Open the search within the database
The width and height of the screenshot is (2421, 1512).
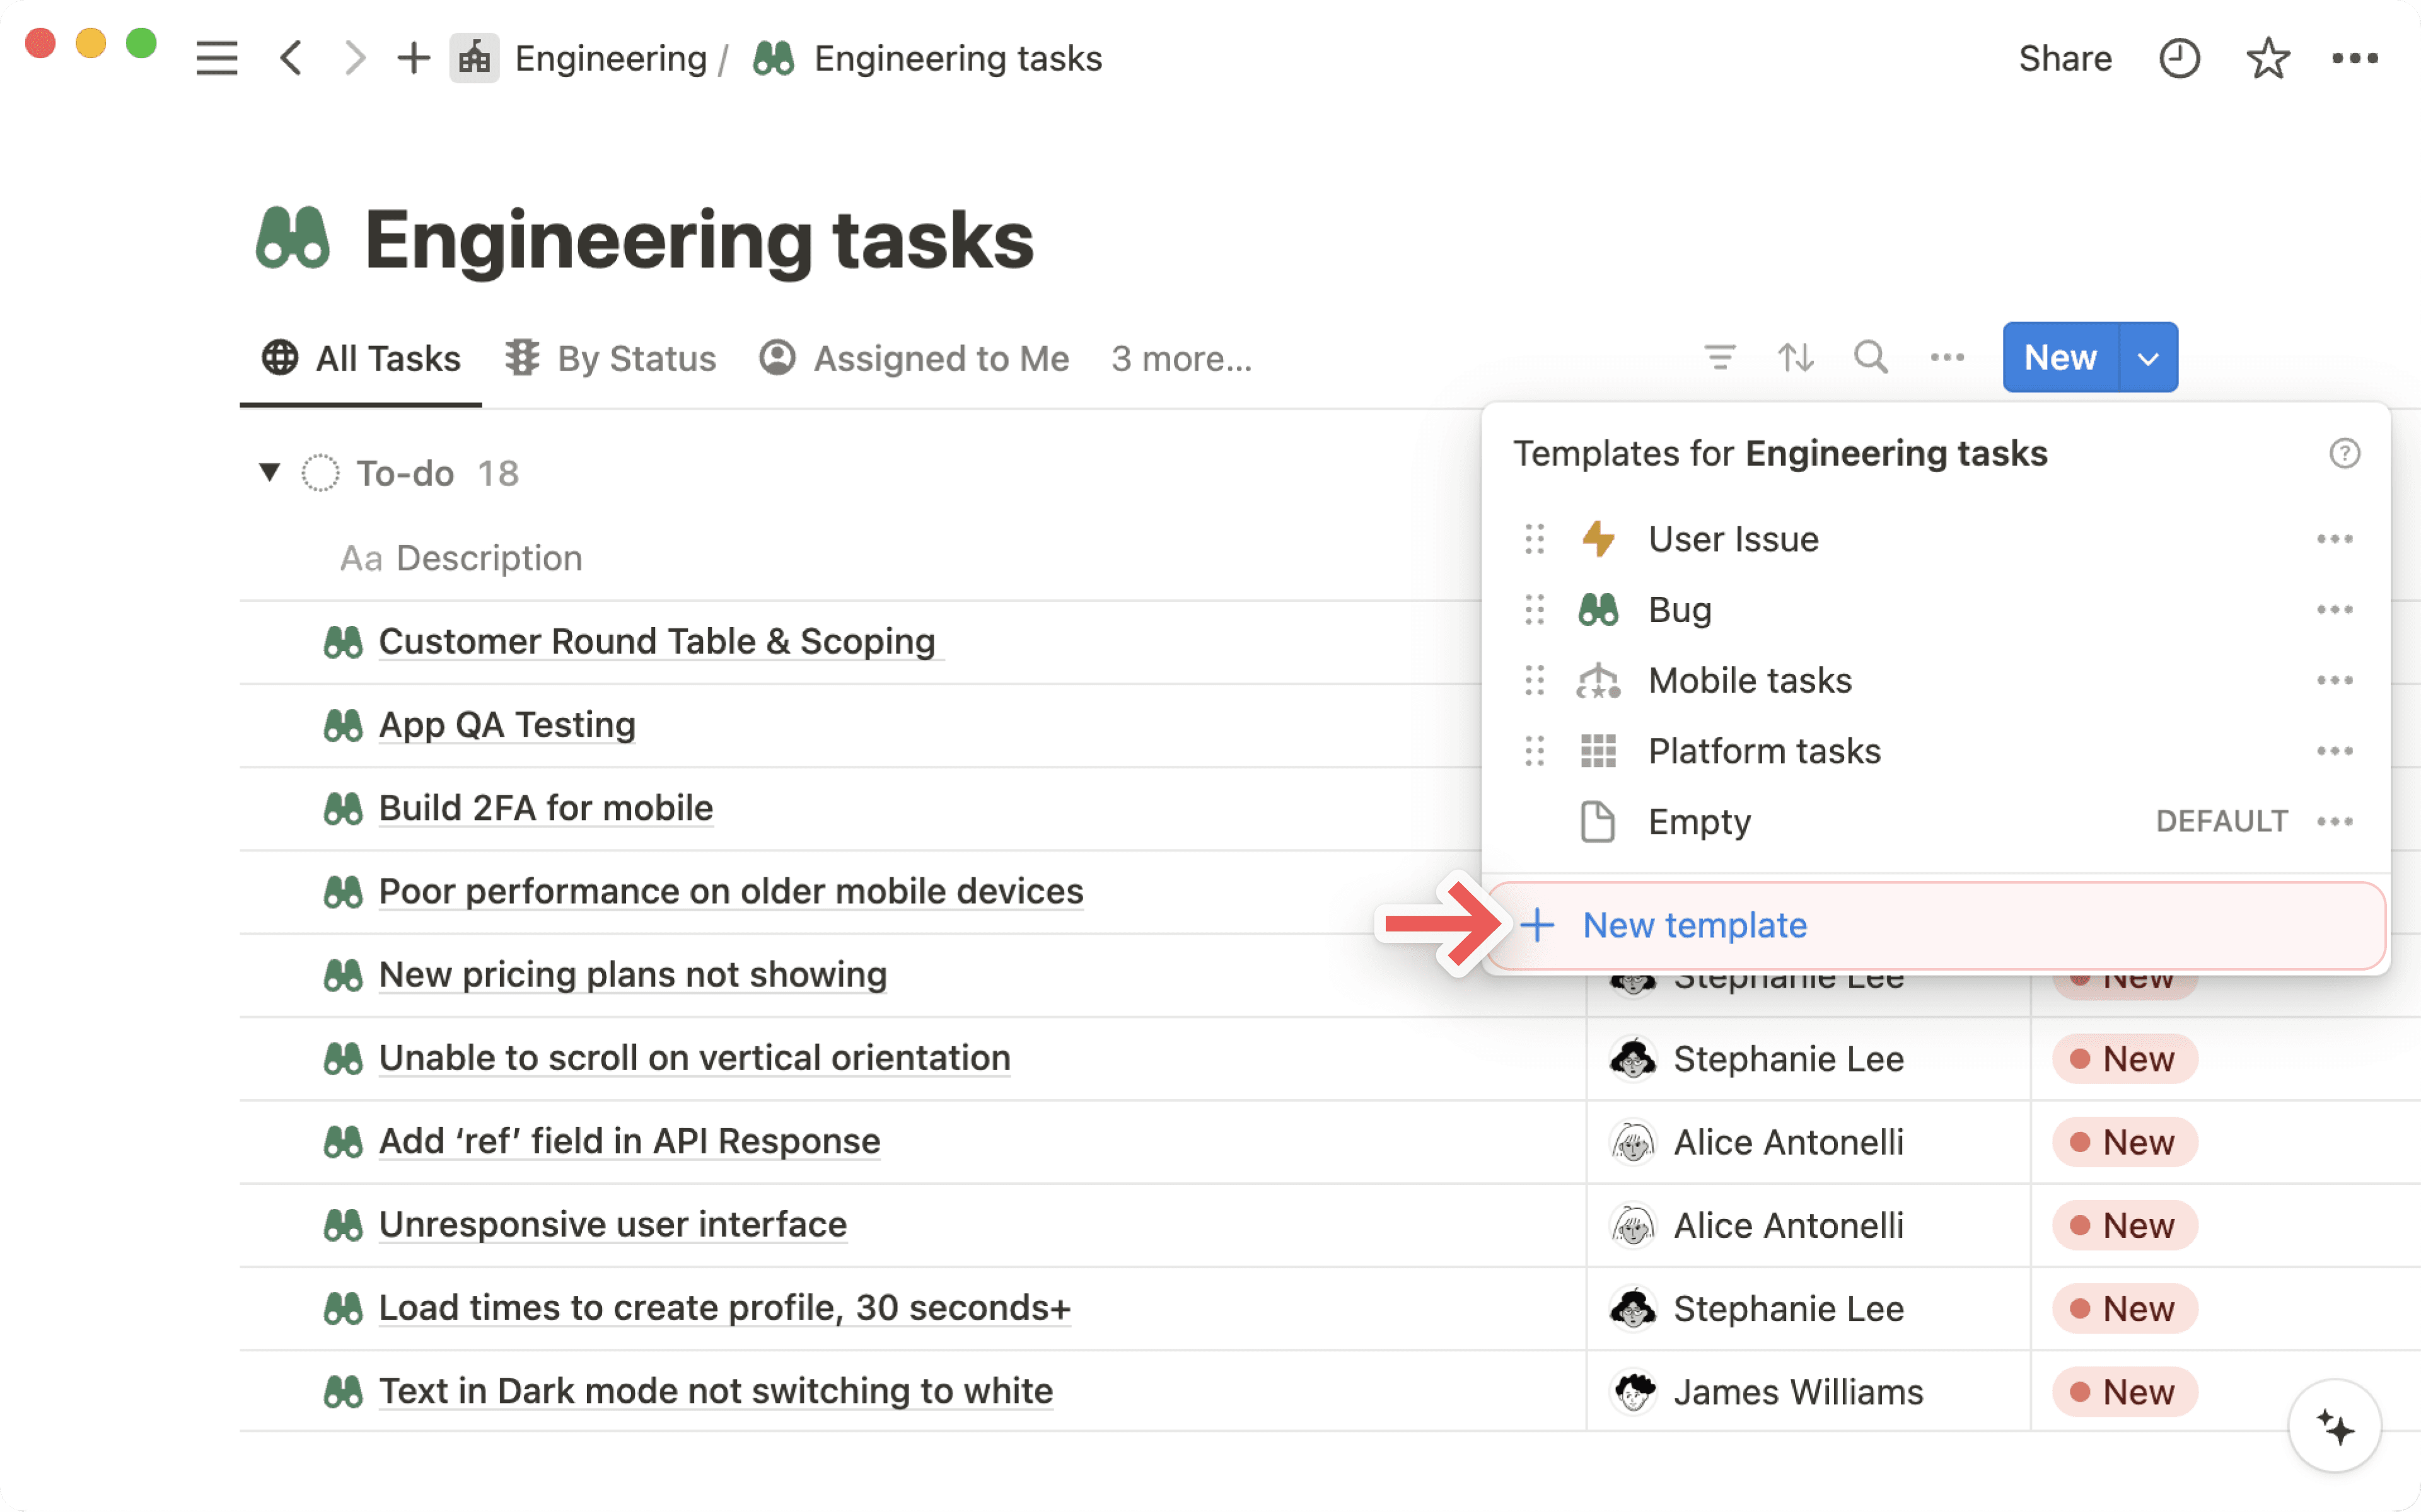(x=1871, y=357)
